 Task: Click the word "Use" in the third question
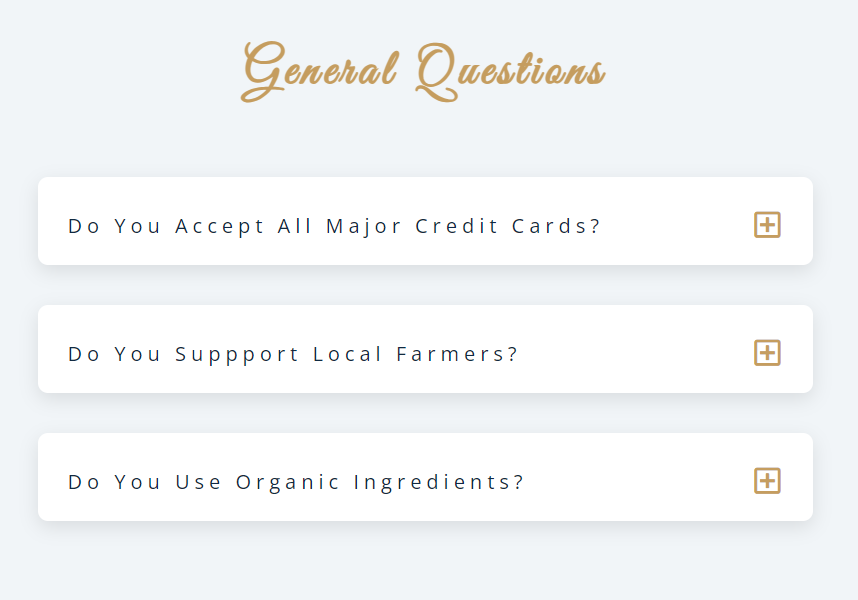[198, 482]
